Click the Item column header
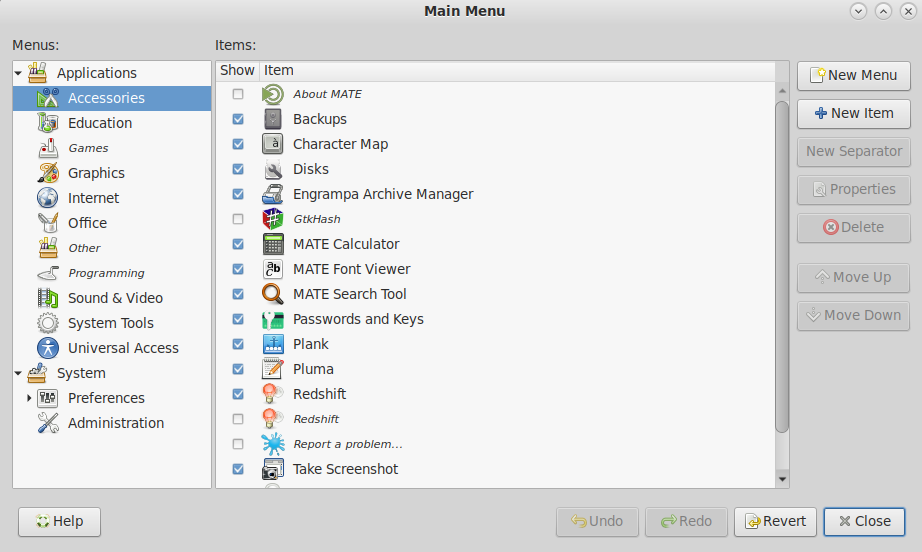 click(517, 71)
